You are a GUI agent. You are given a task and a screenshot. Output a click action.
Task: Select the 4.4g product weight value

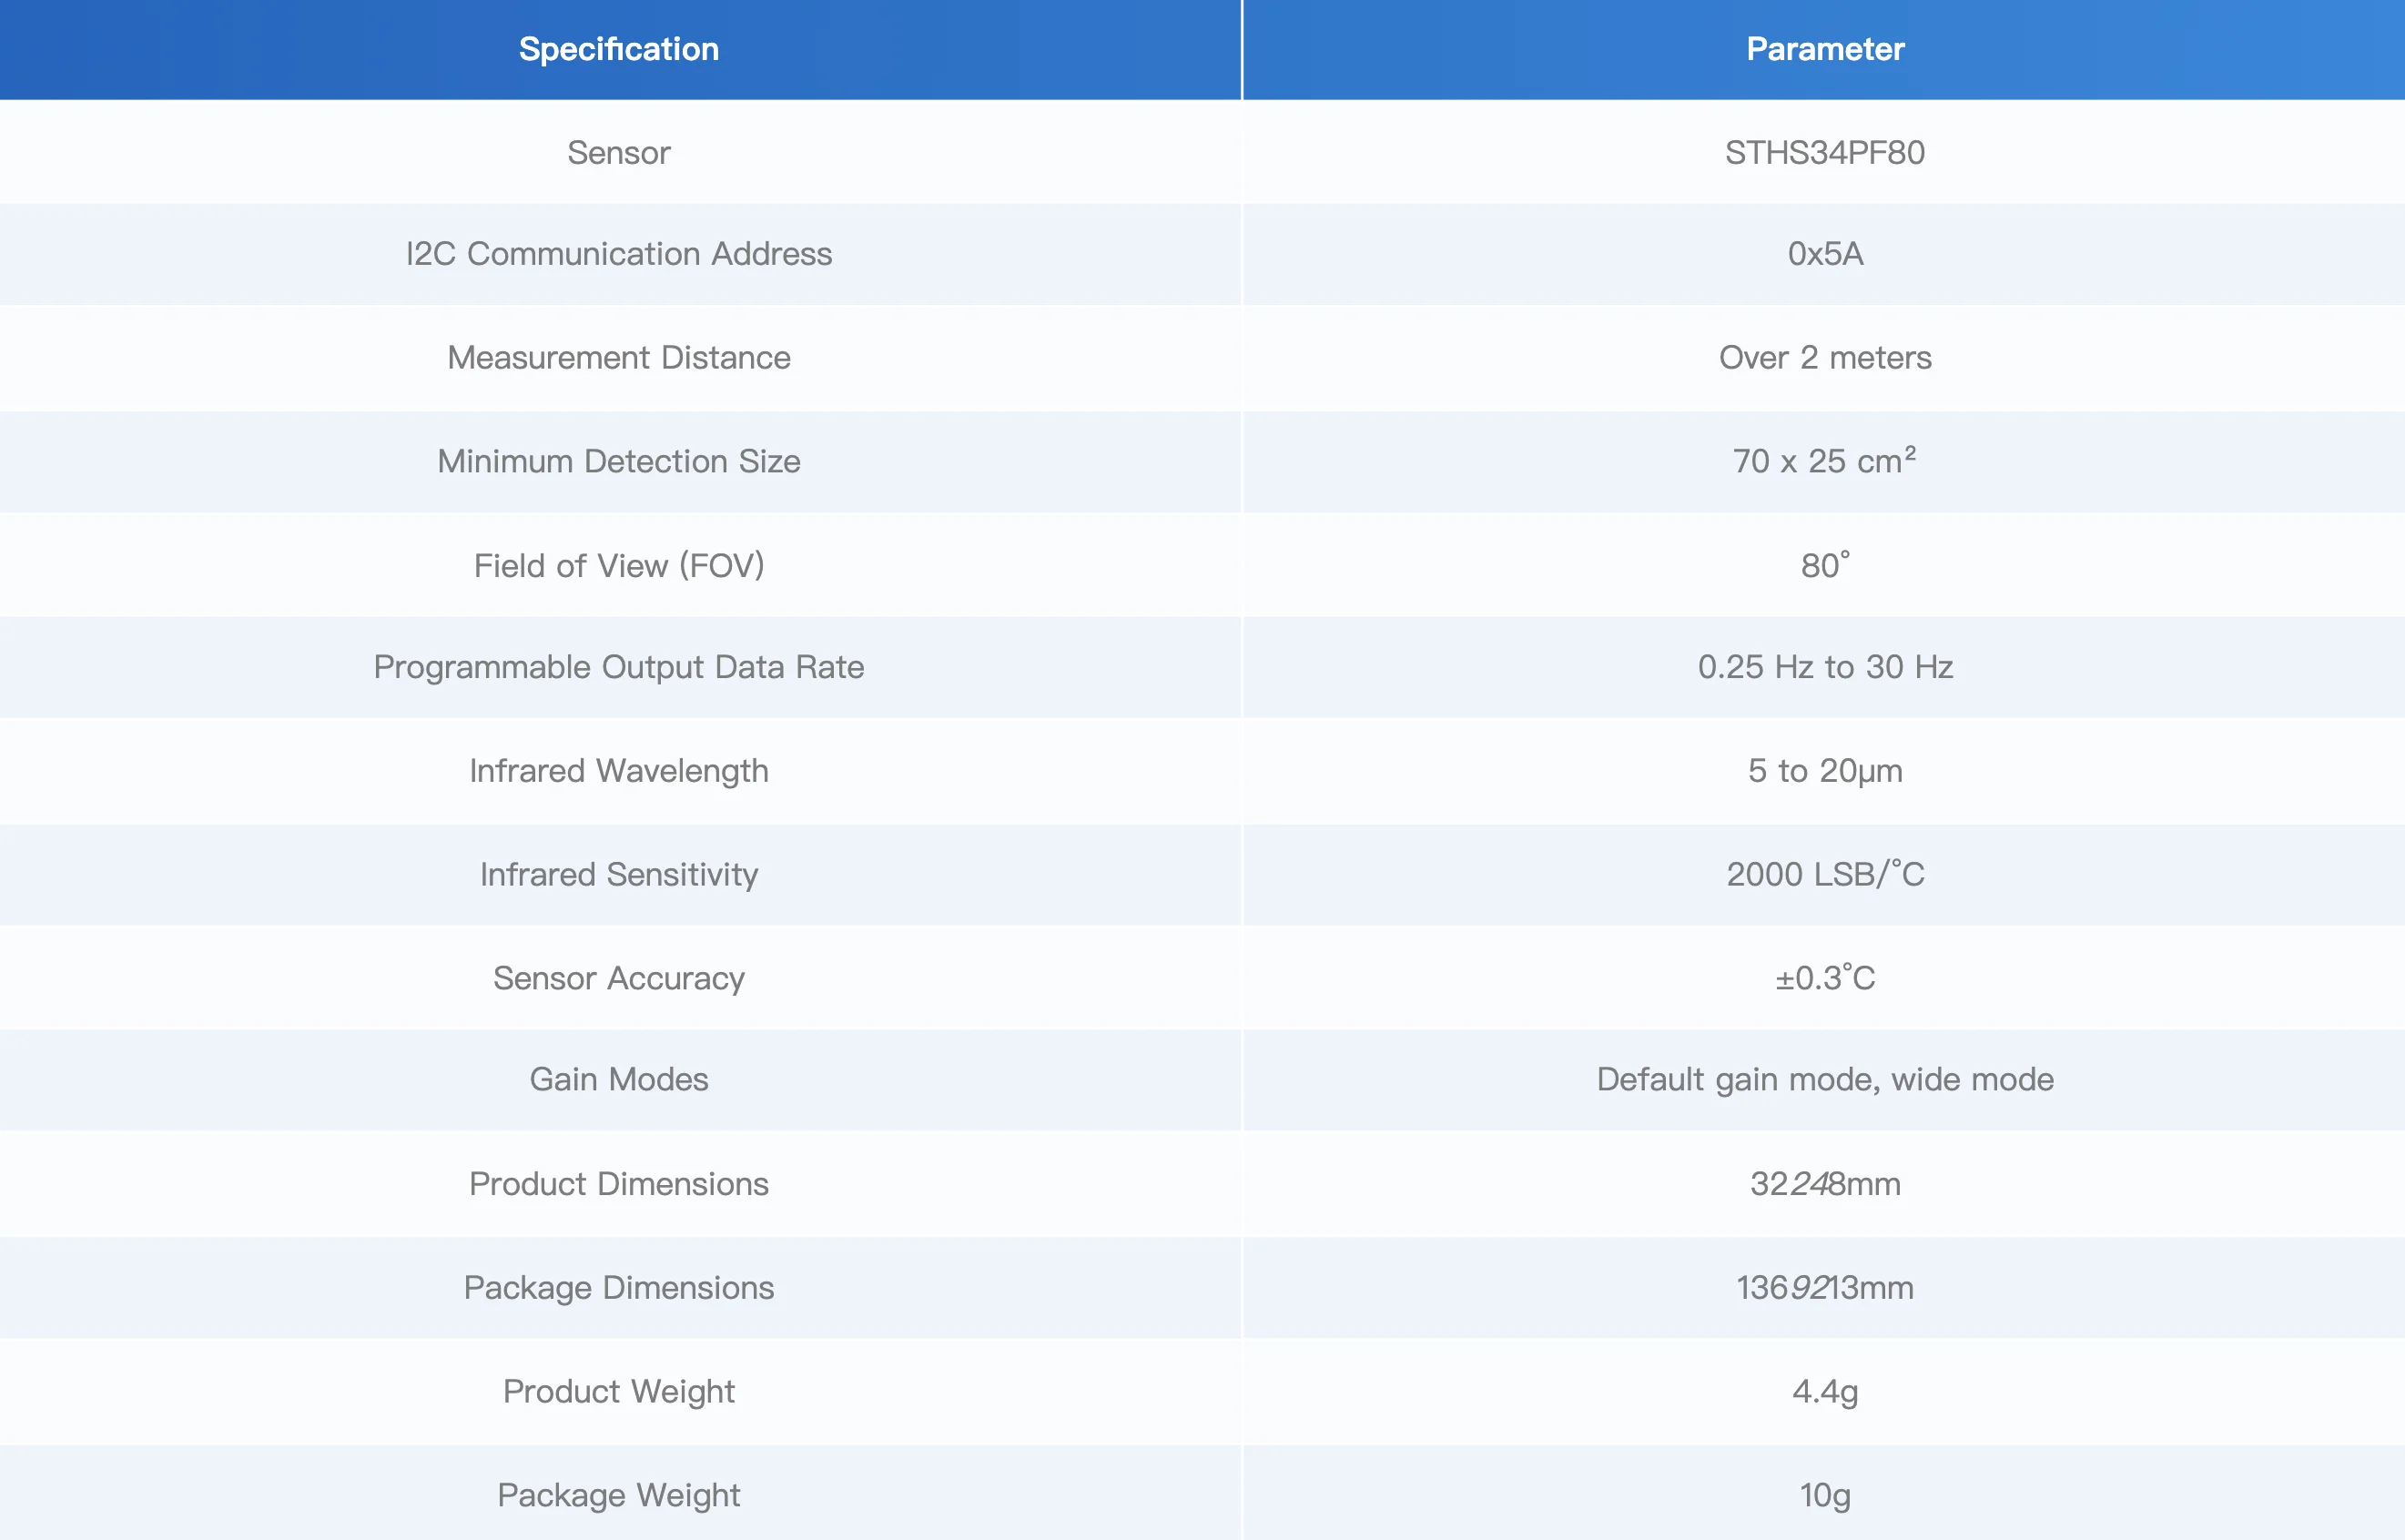(x=1825, y=1392)
